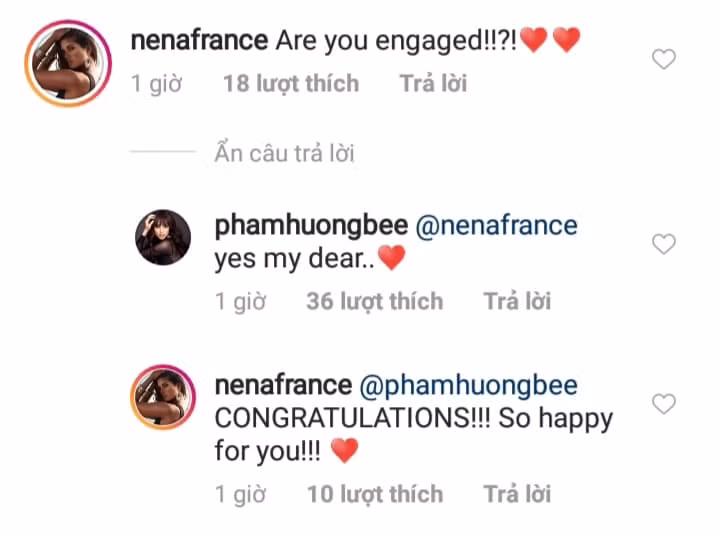Show who liked via "10 lượt thích"

374,493
